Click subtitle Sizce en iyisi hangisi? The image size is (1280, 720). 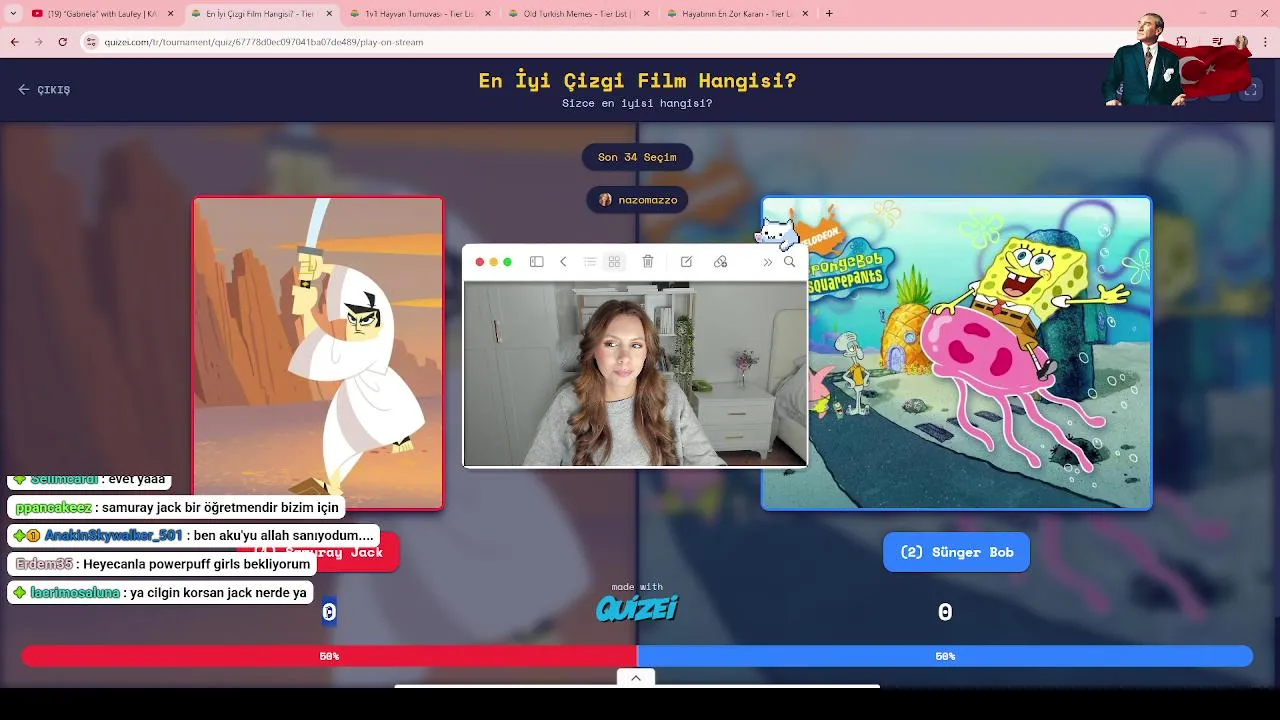637,103
